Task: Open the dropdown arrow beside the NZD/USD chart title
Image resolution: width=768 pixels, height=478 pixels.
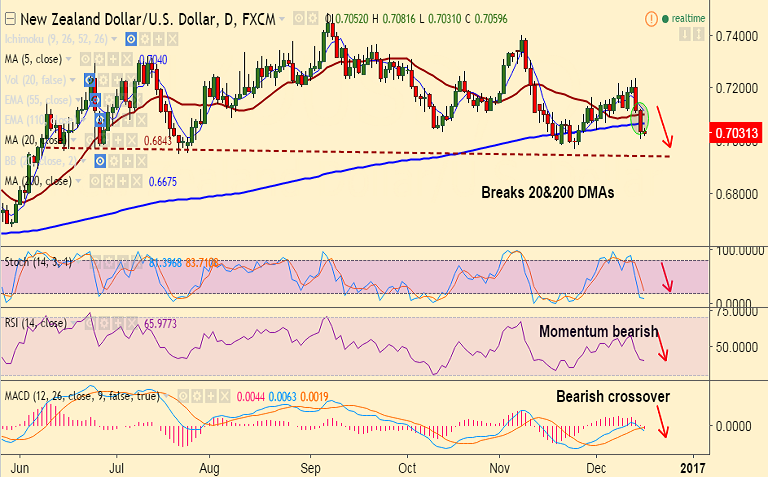Action: point(281,20)
